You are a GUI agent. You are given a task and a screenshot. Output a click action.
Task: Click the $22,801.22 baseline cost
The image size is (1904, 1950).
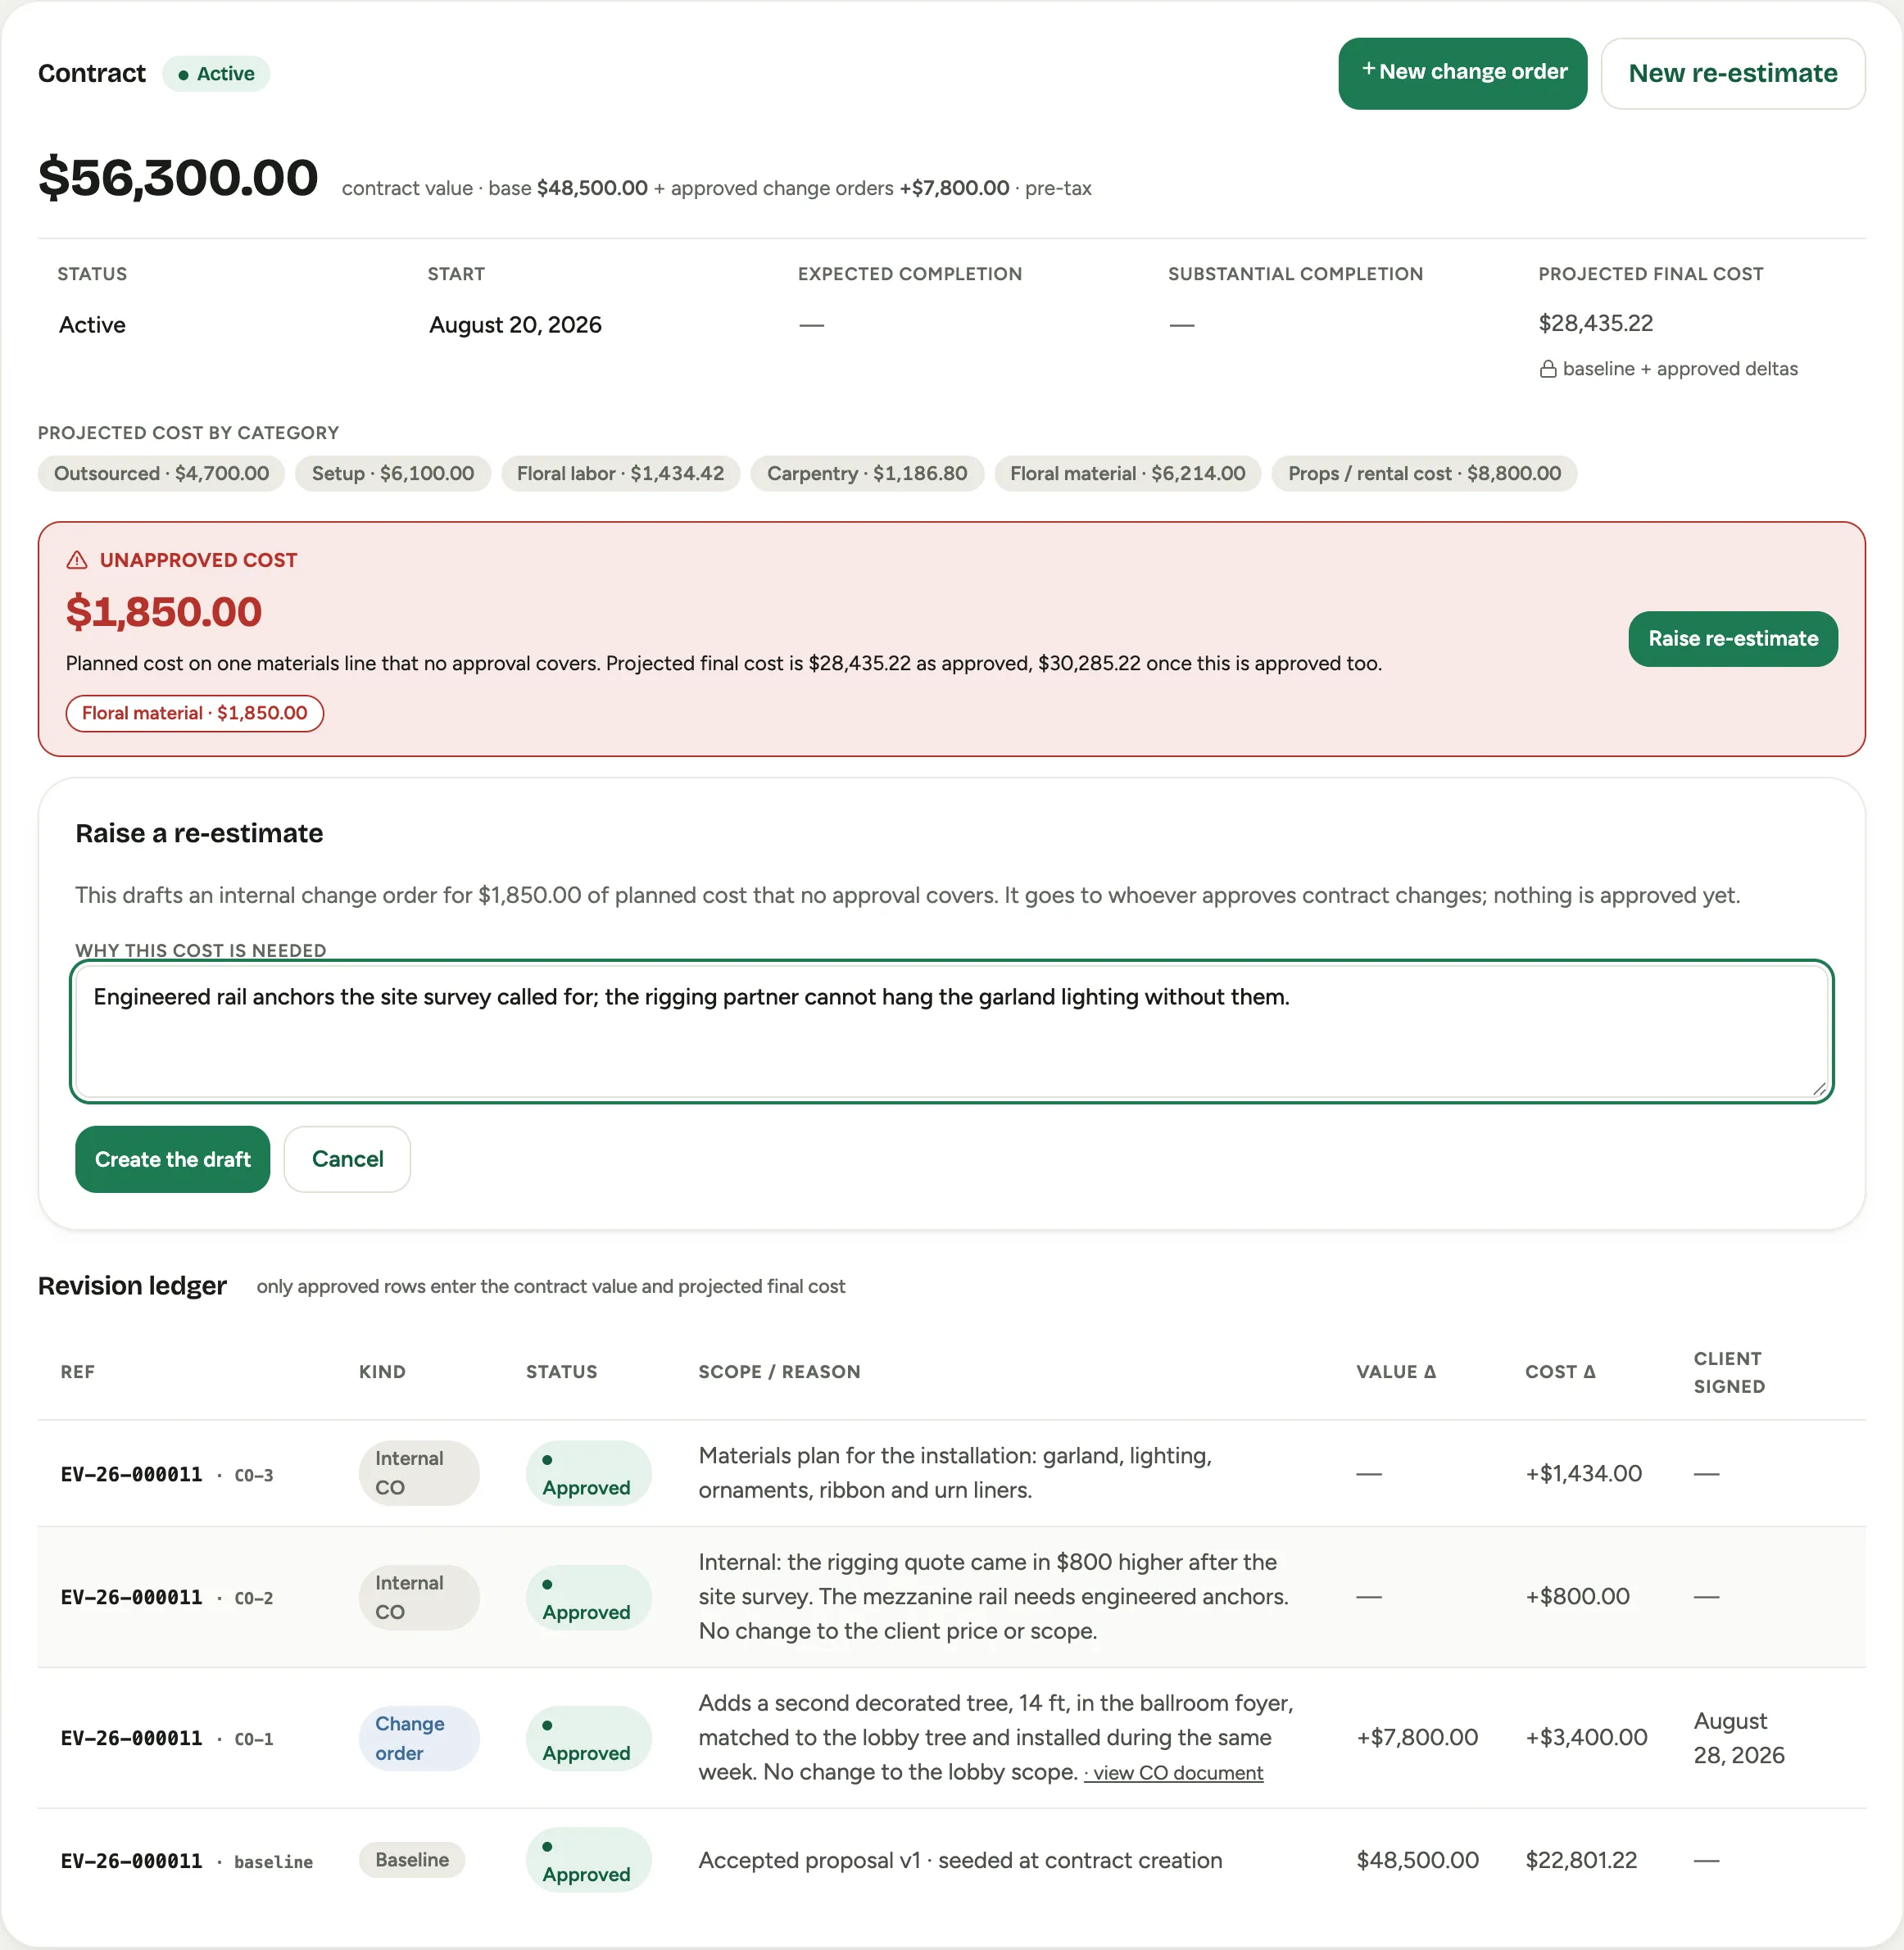click(1581, 1860)
